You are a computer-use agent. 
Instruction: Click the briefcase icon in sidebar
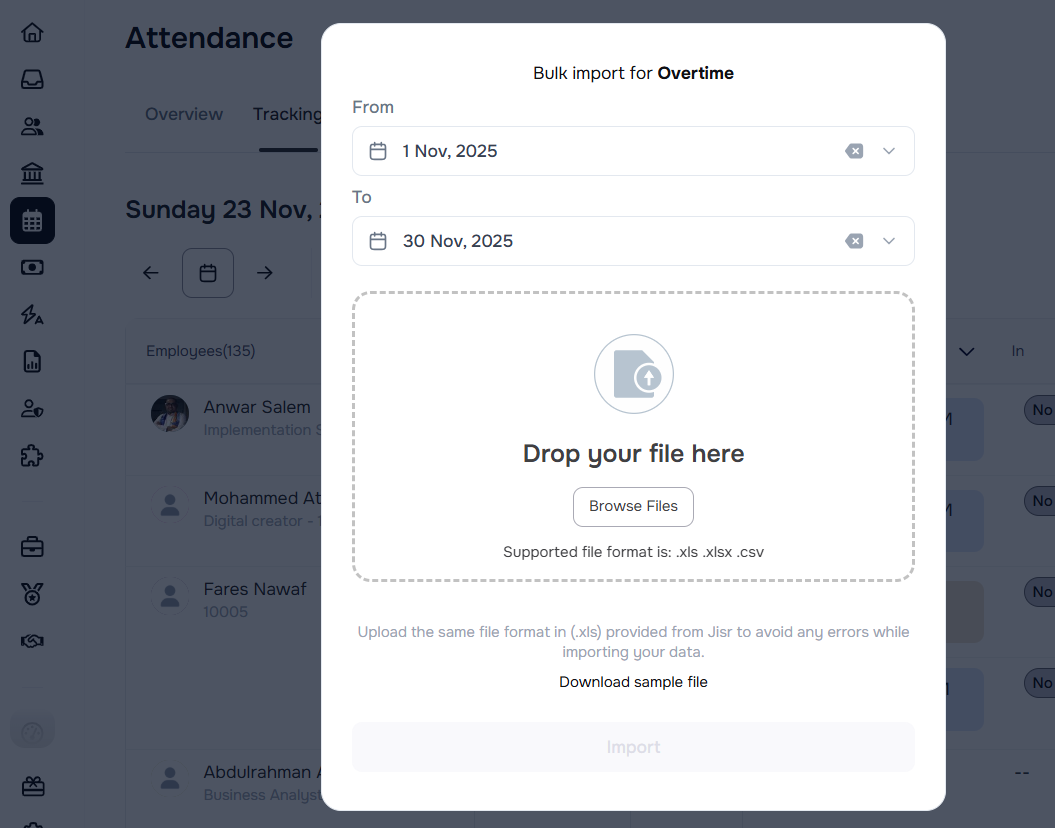(32, 547)
